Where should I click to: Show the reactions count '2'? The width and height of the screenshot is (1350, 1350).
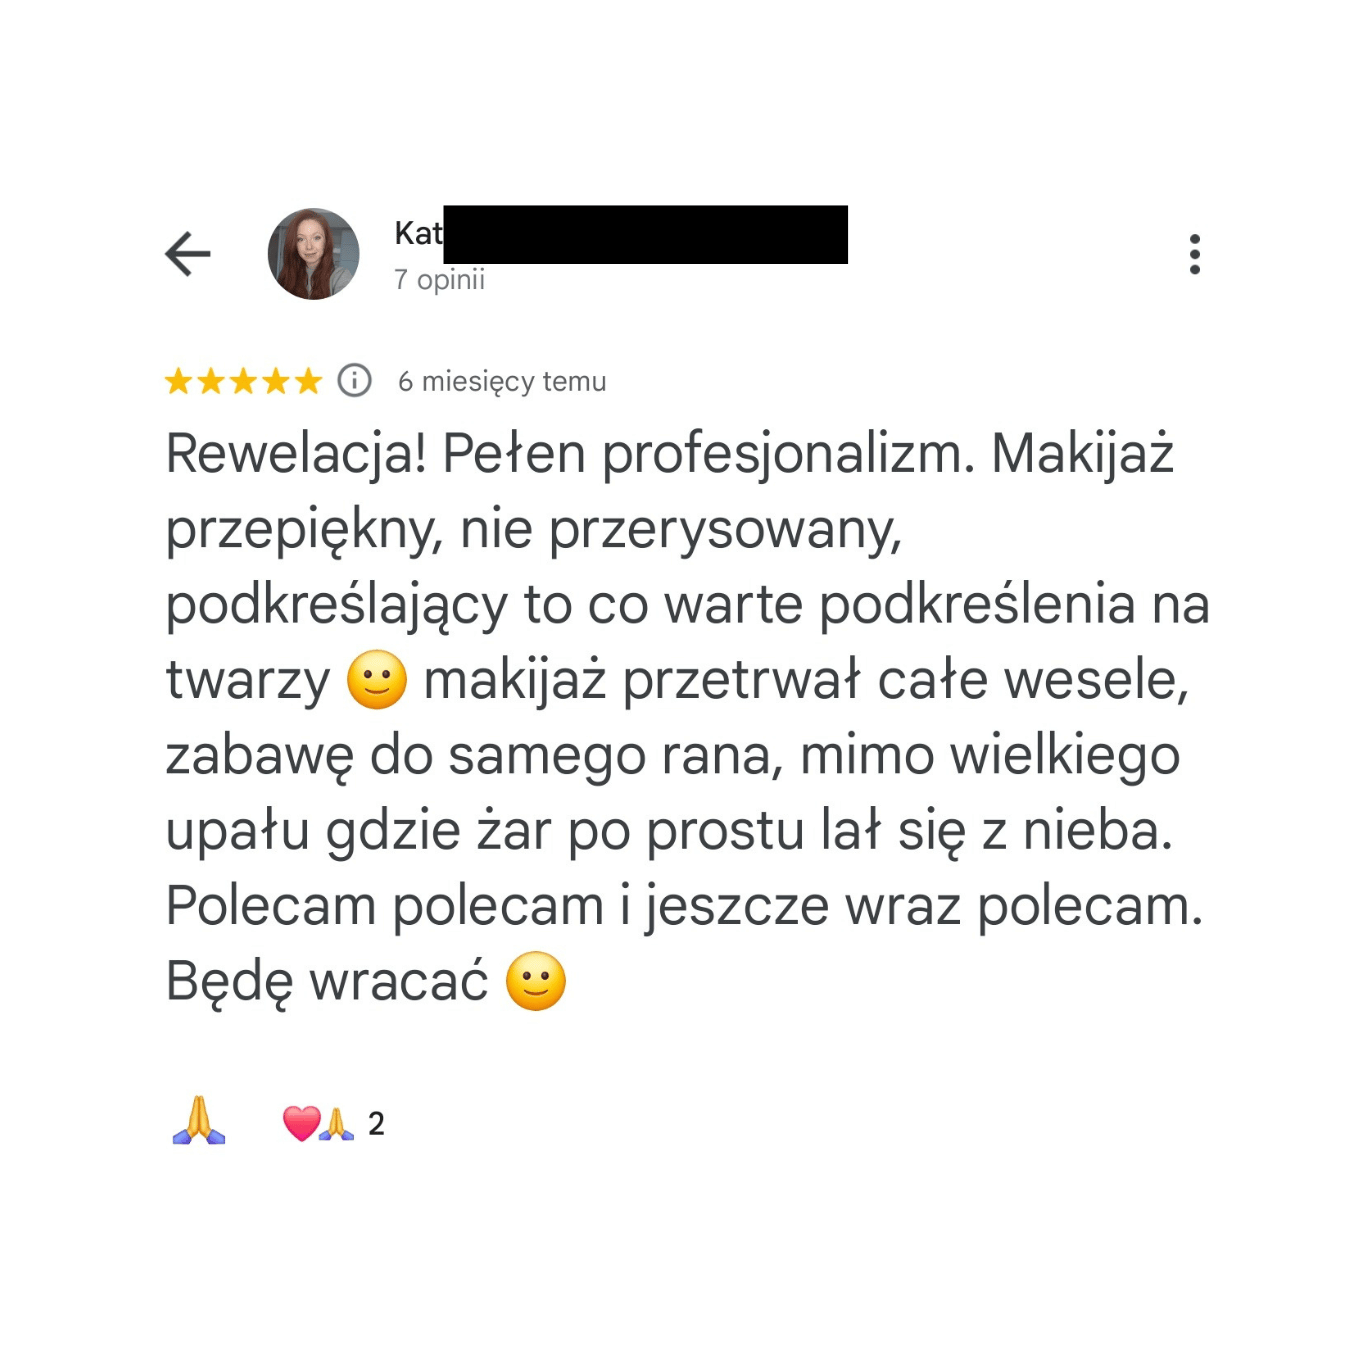coord(376,1124)
